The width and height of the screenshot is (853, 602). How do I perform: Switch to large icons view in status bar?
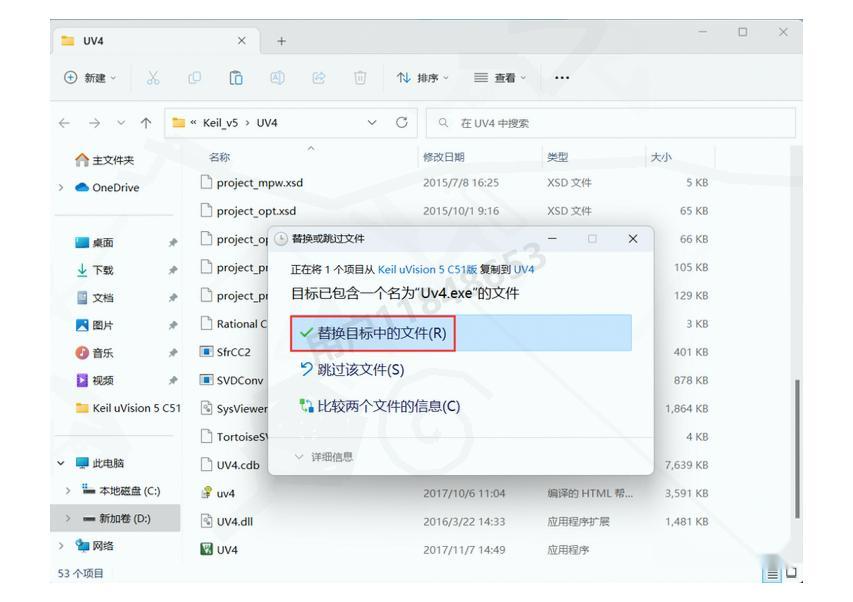[791, 573]
